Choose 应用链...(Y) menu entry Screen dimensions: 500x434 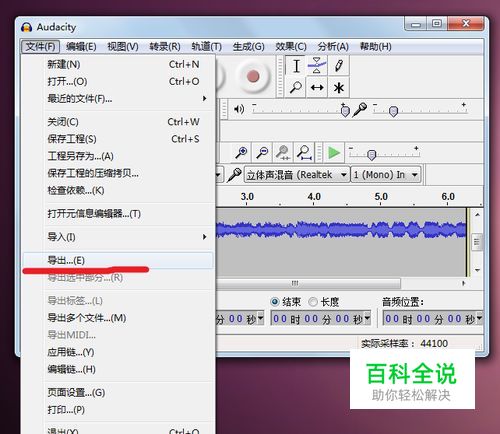point(118,352)
